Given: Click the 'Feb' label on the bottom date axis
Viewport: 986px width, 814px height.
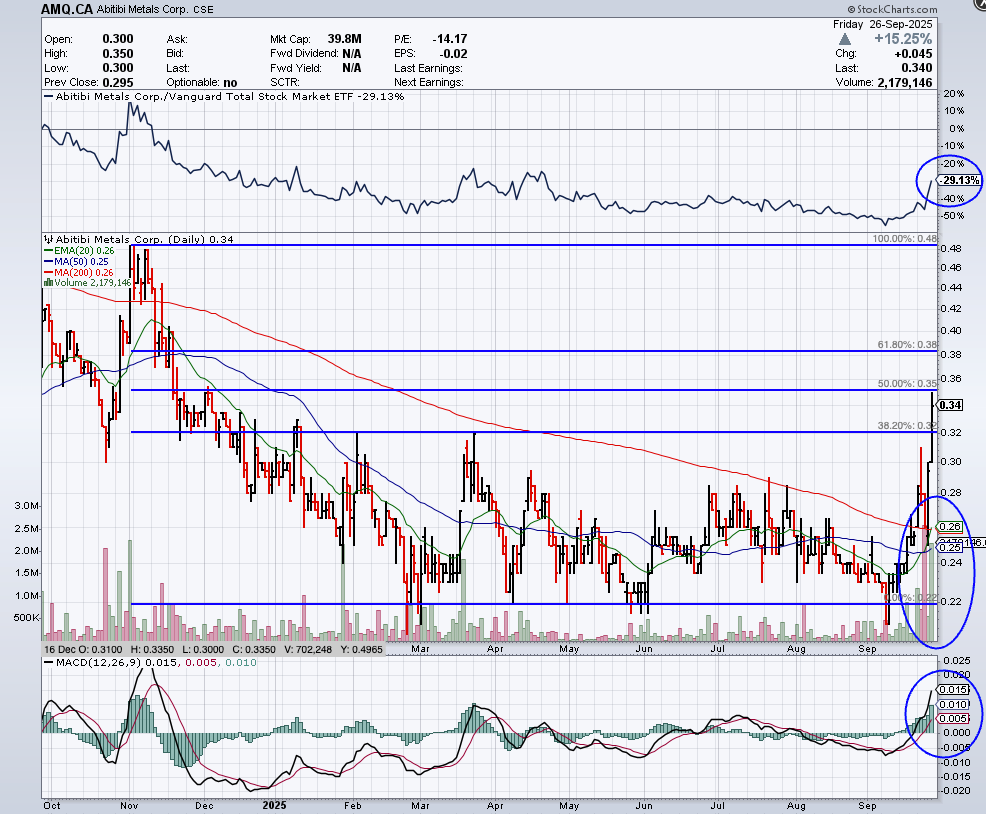Looking at the screenshot, I should (353, 805).
